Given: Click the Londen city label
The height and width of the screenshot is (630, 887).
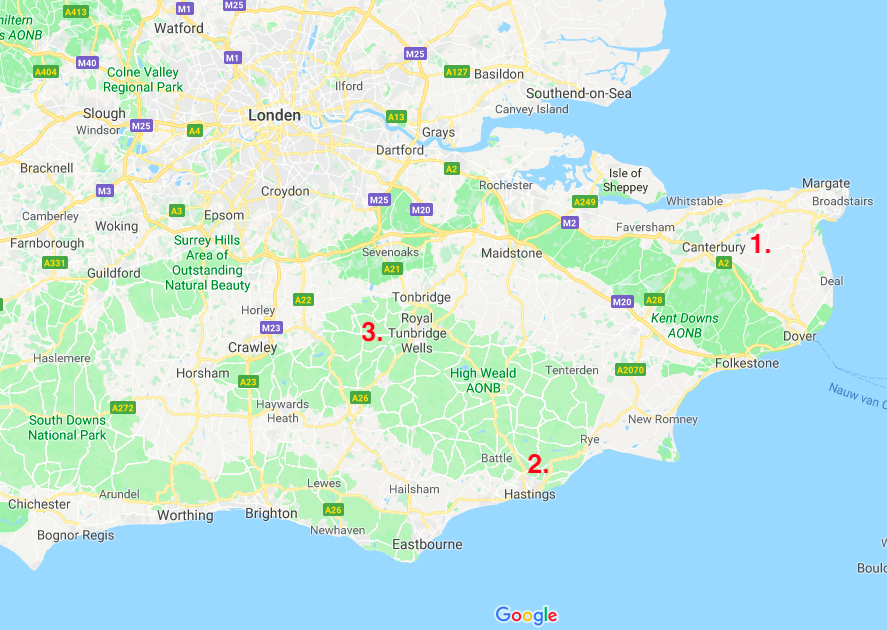Looking at the screenshot, I should tap(274, 115).
